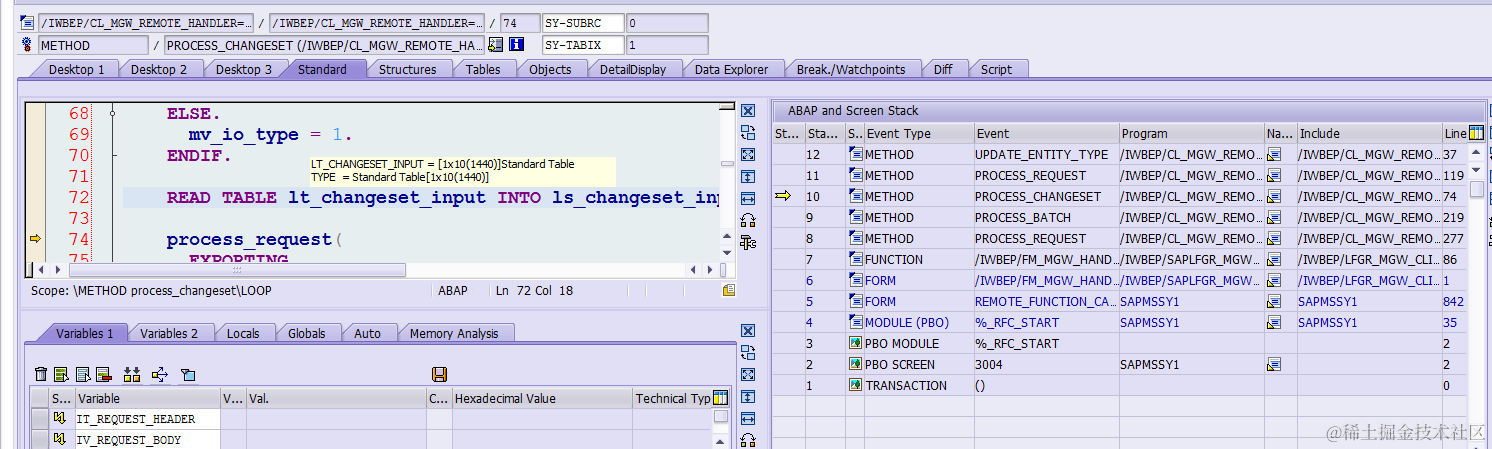Click the line number 74 field at top

click(x=518, y=22)
